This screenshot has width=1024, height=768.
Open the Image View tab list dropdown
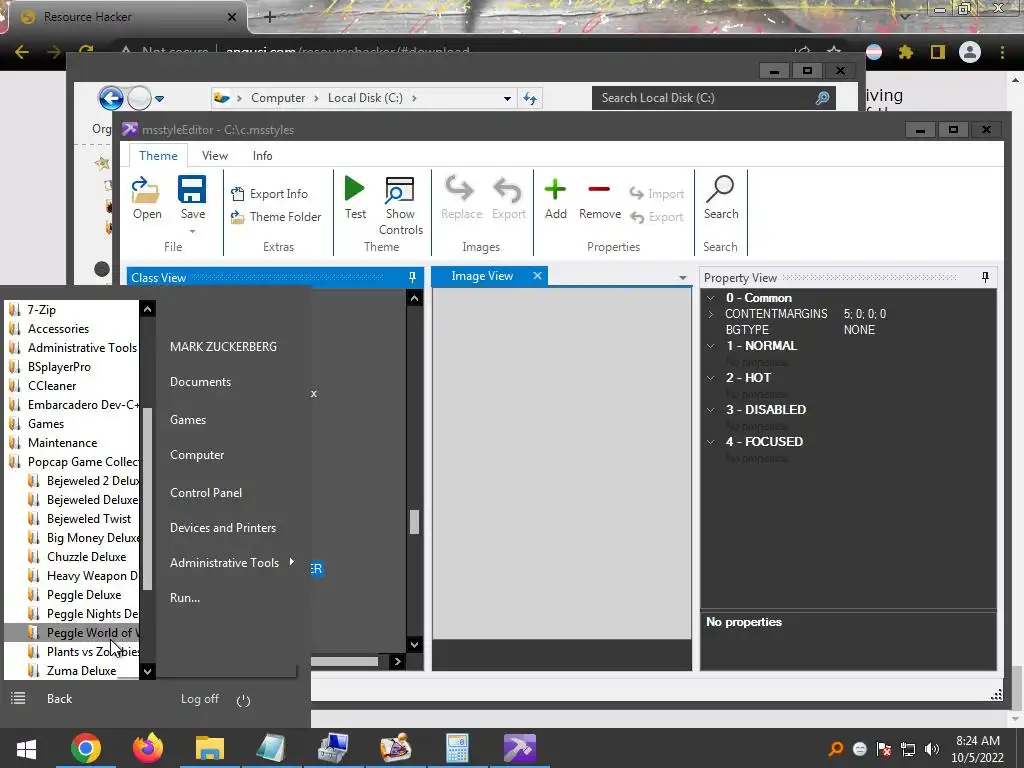tap(682, 278)
